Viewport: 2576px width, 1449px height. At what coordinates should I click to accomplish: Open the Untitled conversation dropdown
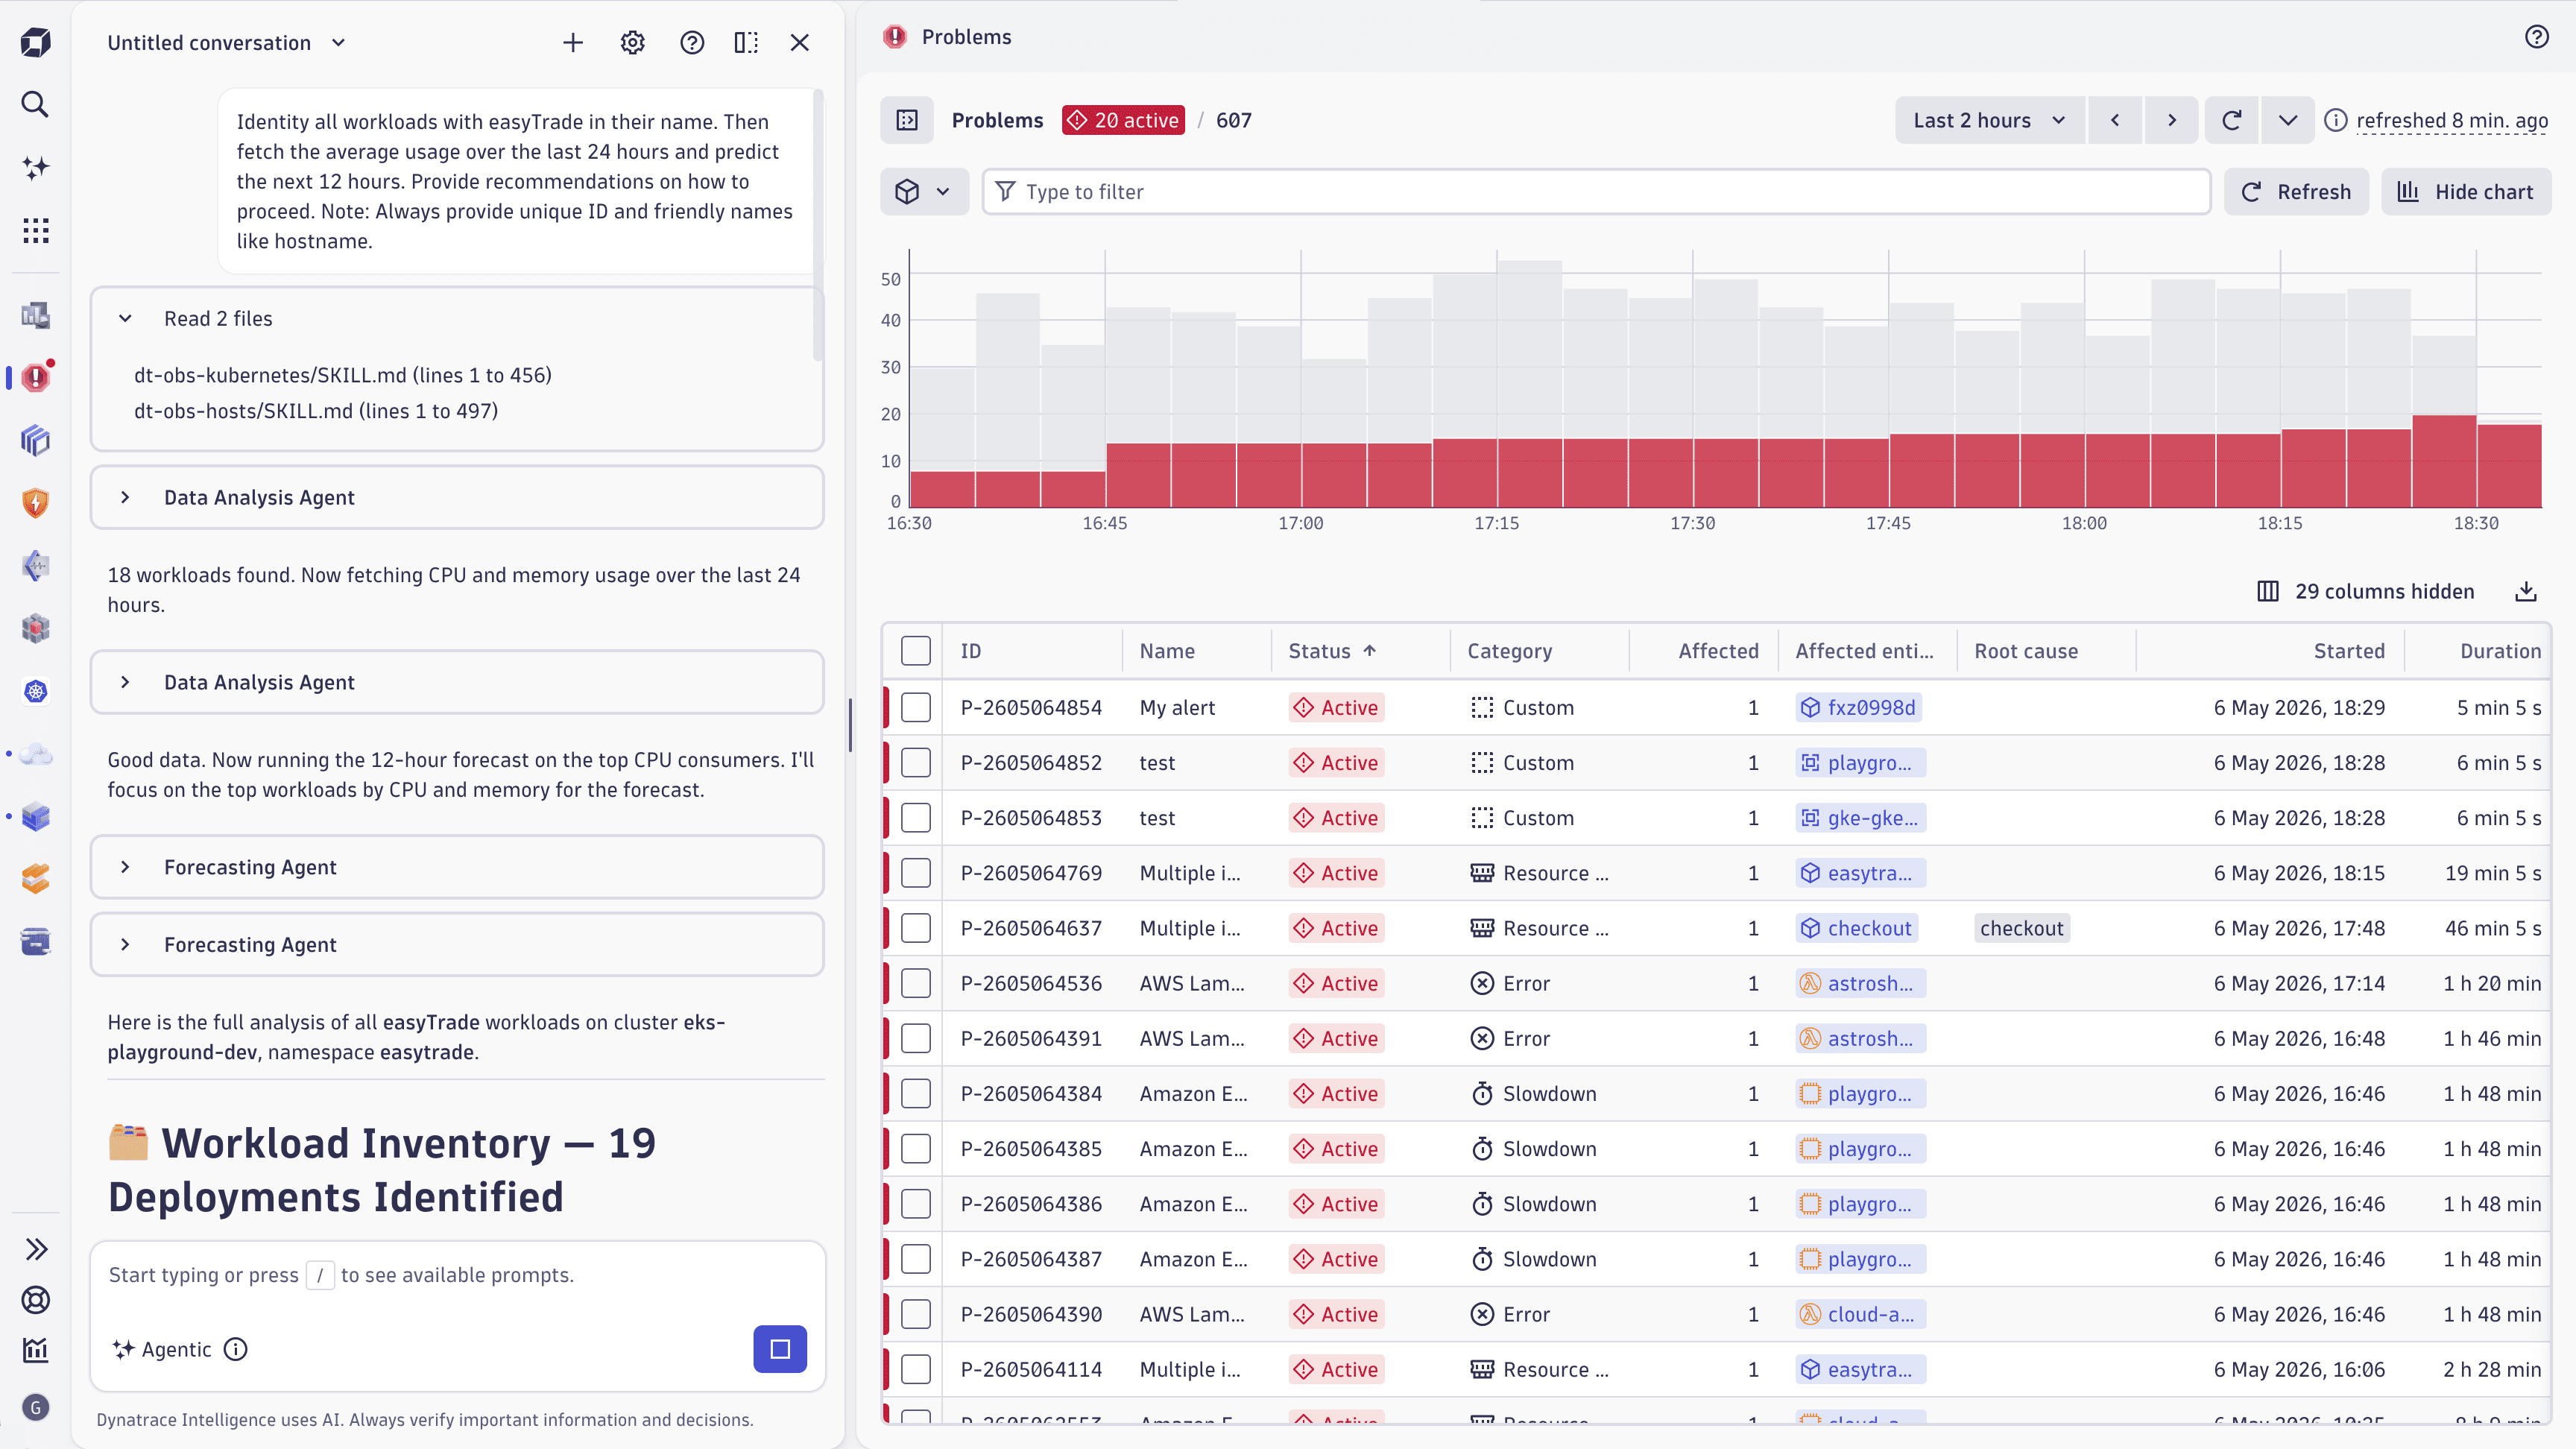point(227,42)
